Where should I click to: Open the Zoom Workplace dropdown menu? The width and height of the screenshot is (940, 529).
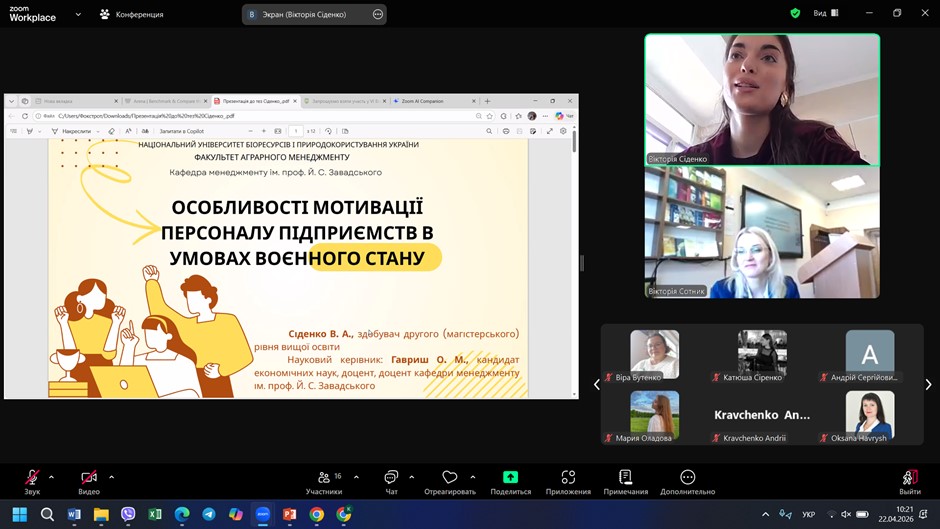click(79, 15)
